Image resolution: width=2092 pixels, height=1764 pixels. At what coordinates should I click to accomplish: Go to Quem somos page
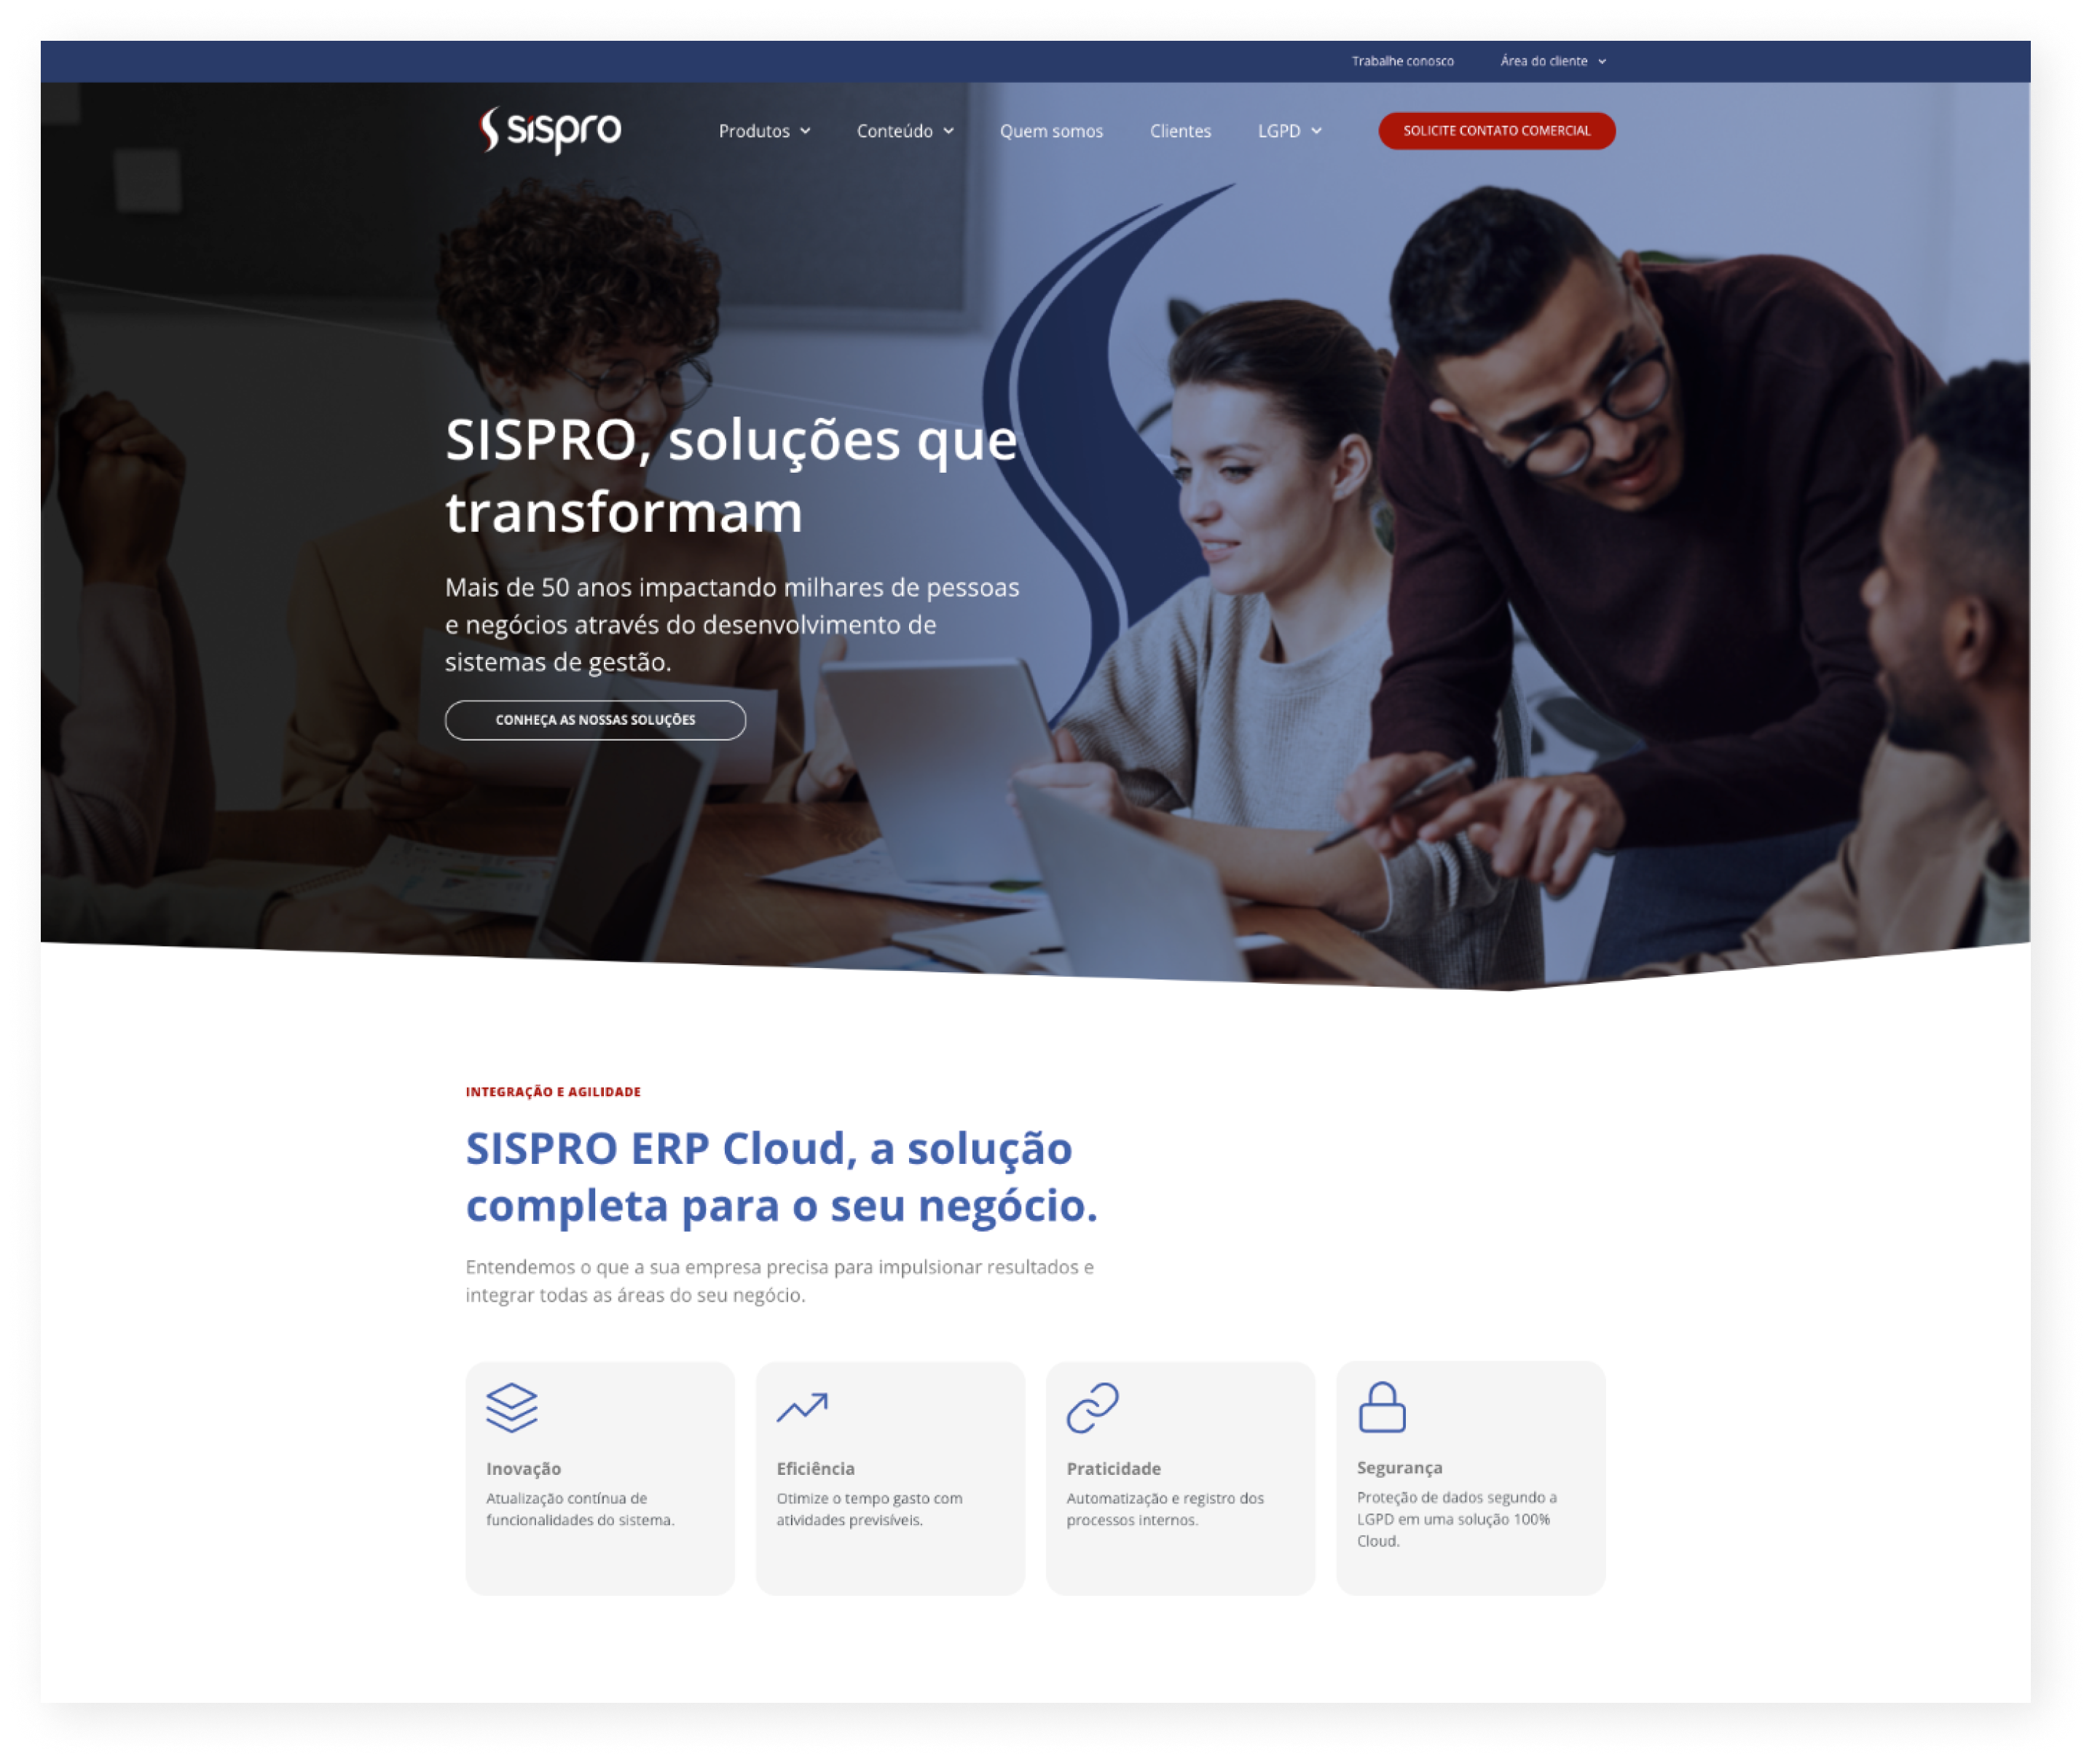[x=1052, y=131]
